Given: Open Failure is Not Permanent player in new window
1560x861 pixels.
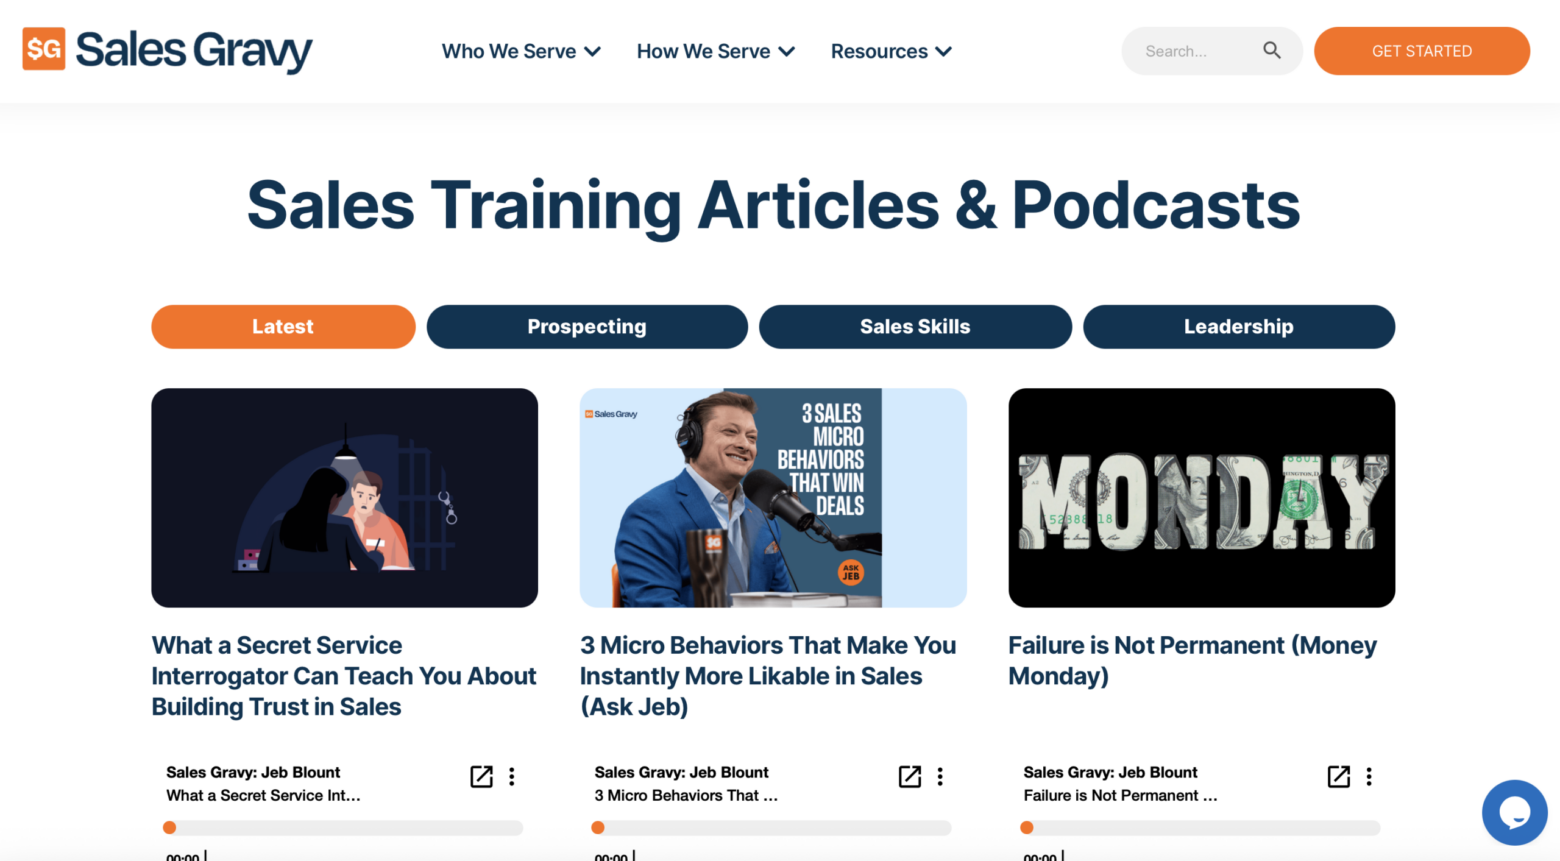Looking at the screenshot, I should [x=1338, y=776].
